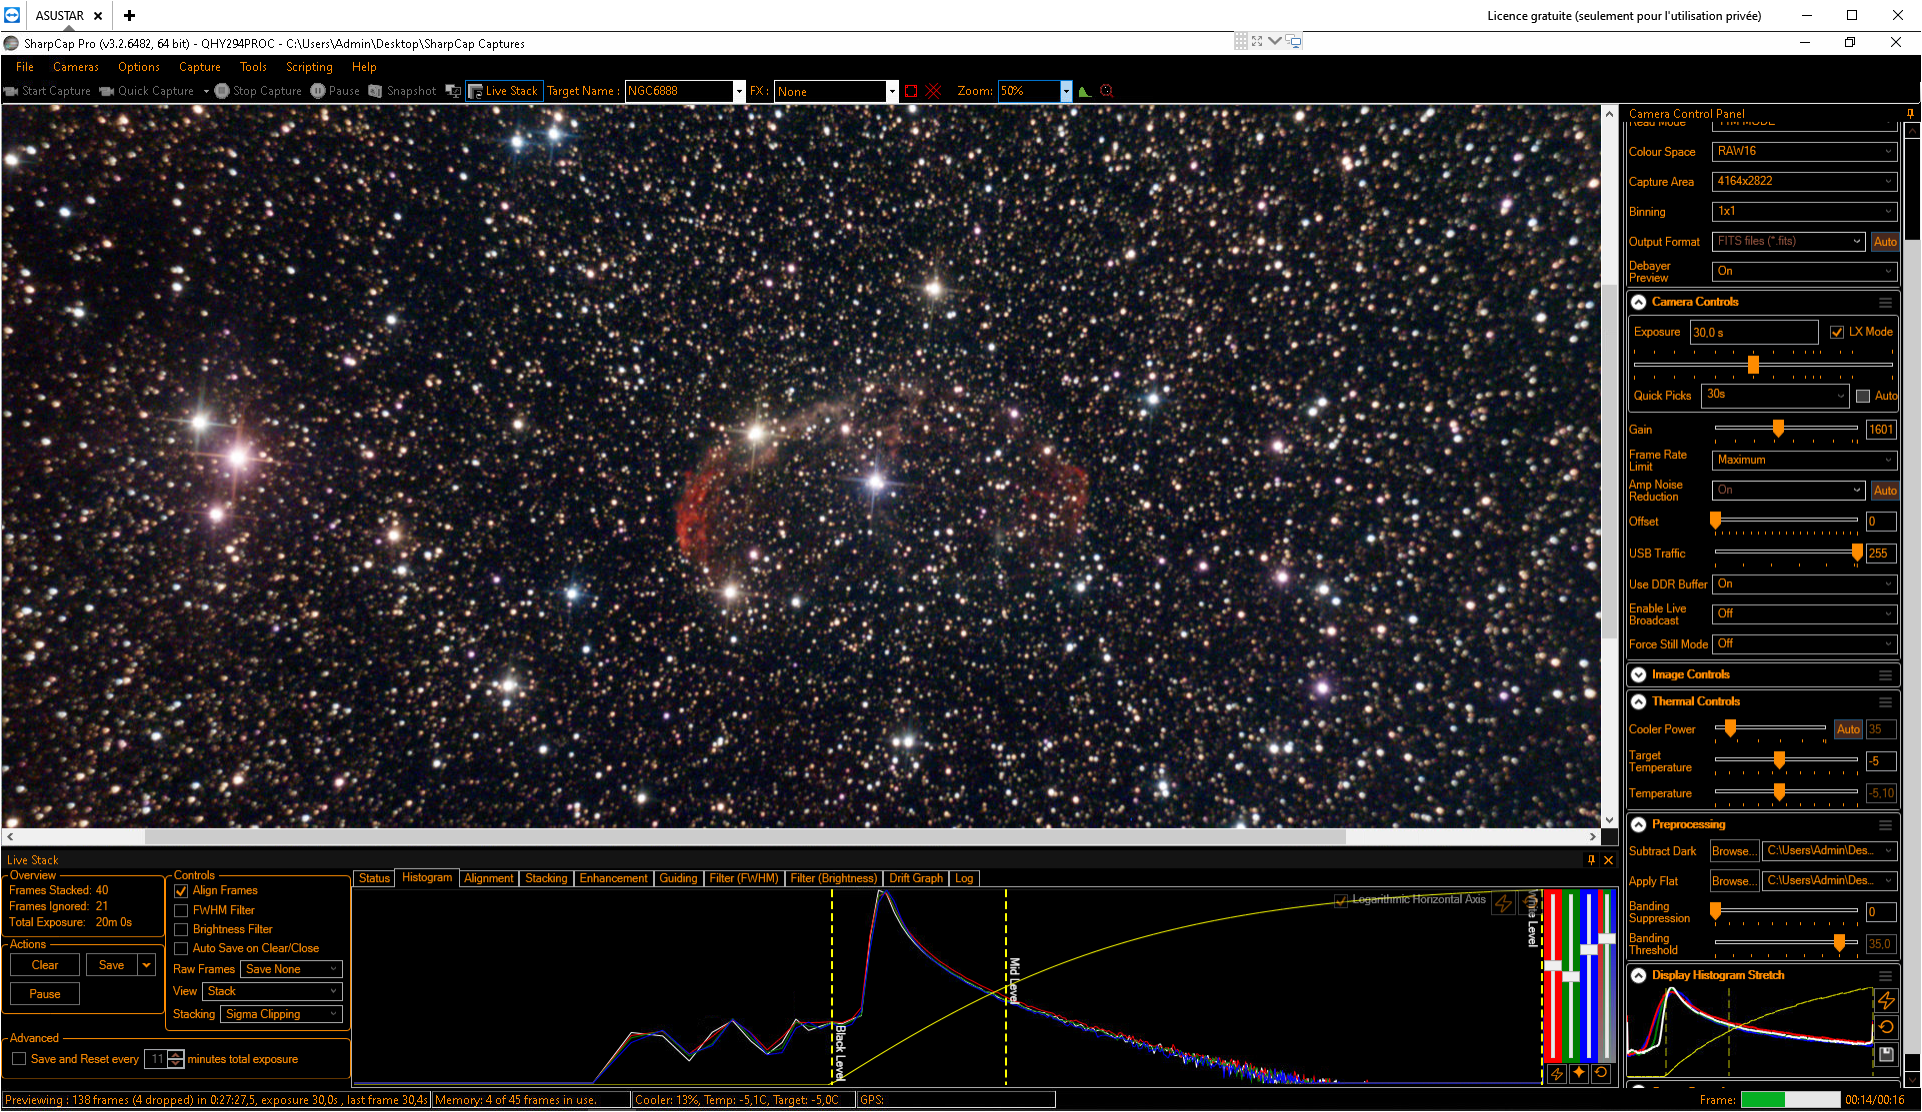Toggle the exposure Auto checkbox
Image resolution: width=1922 pixels, height=1112 pixels.
click(x=1863, y=396)
